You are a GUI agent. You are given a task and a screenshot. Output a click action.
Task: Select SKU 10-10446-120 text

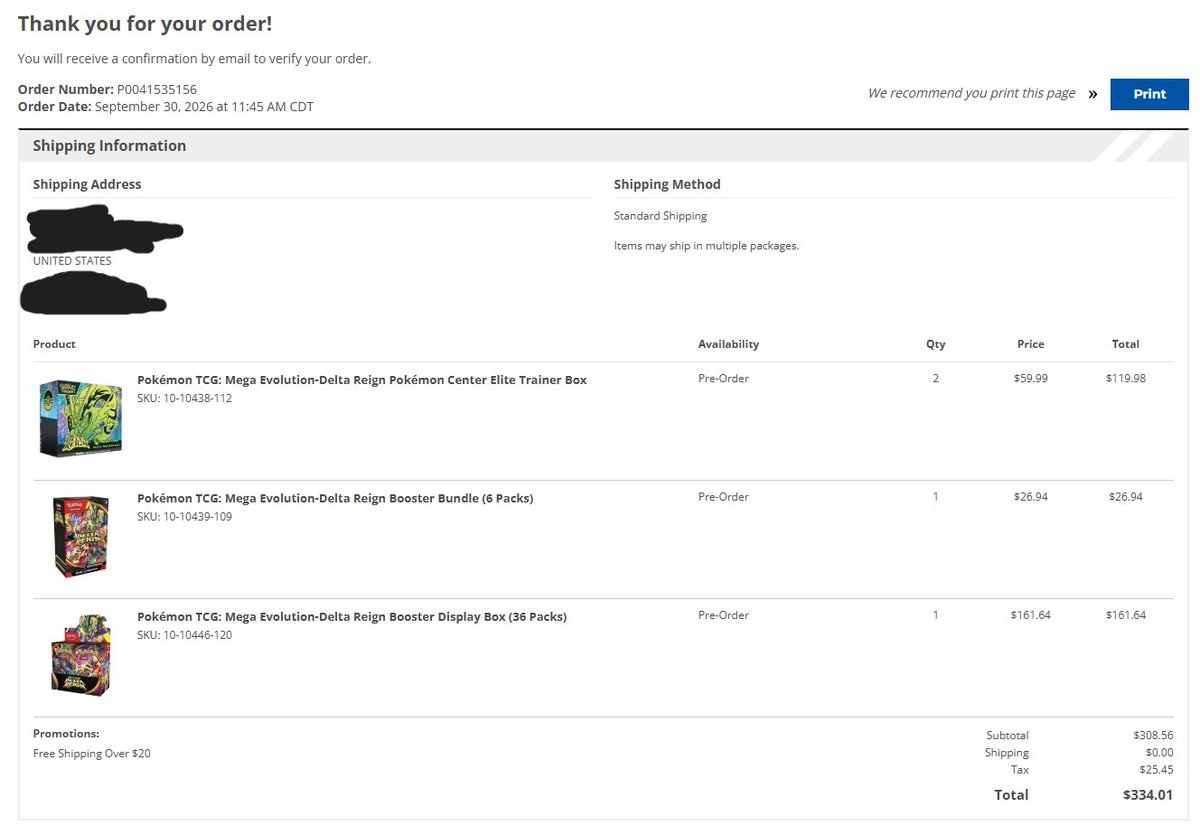[x=185, y=635]
